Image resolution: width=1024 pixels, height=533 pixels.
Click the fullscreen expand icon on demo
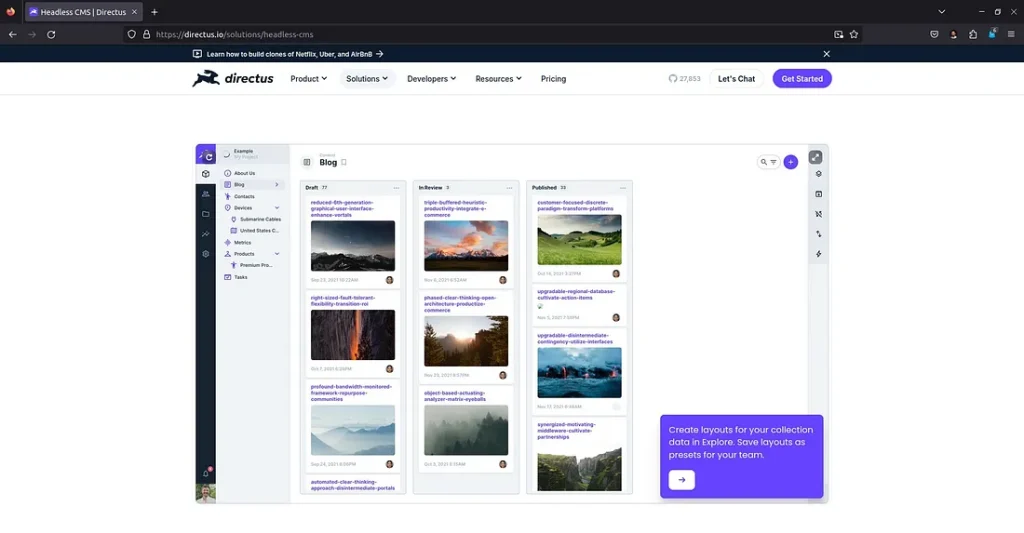click(816, 157)
